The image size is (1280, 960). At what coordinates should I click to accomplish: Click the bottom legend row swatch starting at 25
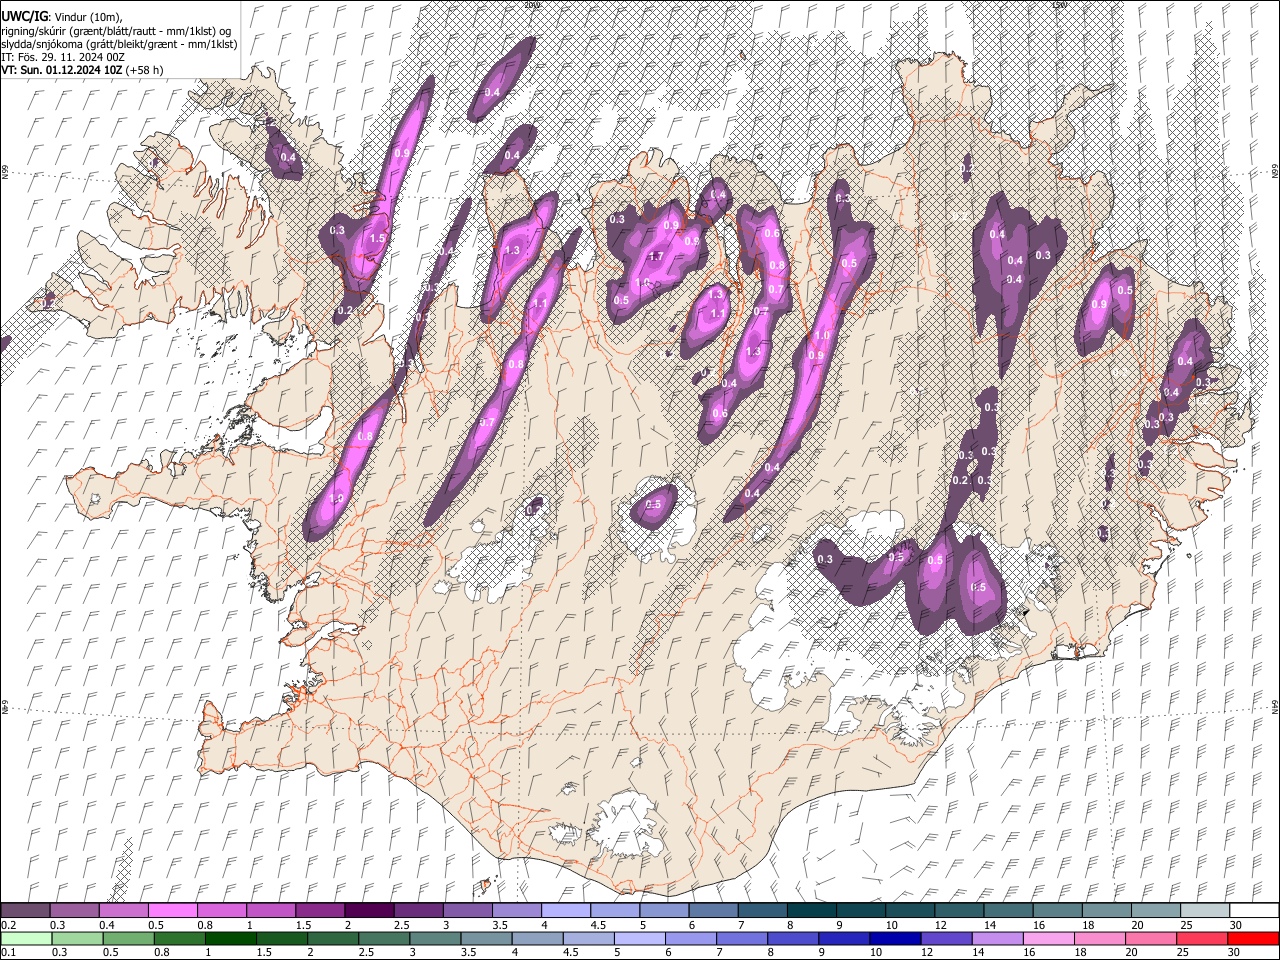click(1203, 938)
